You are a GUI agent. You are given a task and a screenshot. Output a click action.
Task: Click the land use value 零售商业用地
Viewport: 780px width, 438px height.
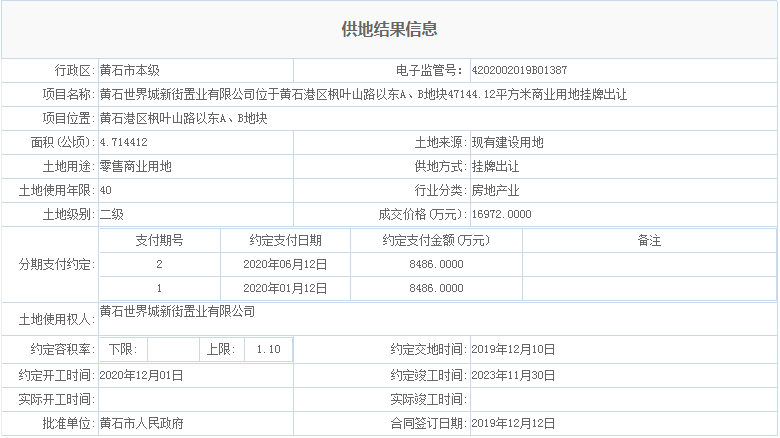coord(136,166)
